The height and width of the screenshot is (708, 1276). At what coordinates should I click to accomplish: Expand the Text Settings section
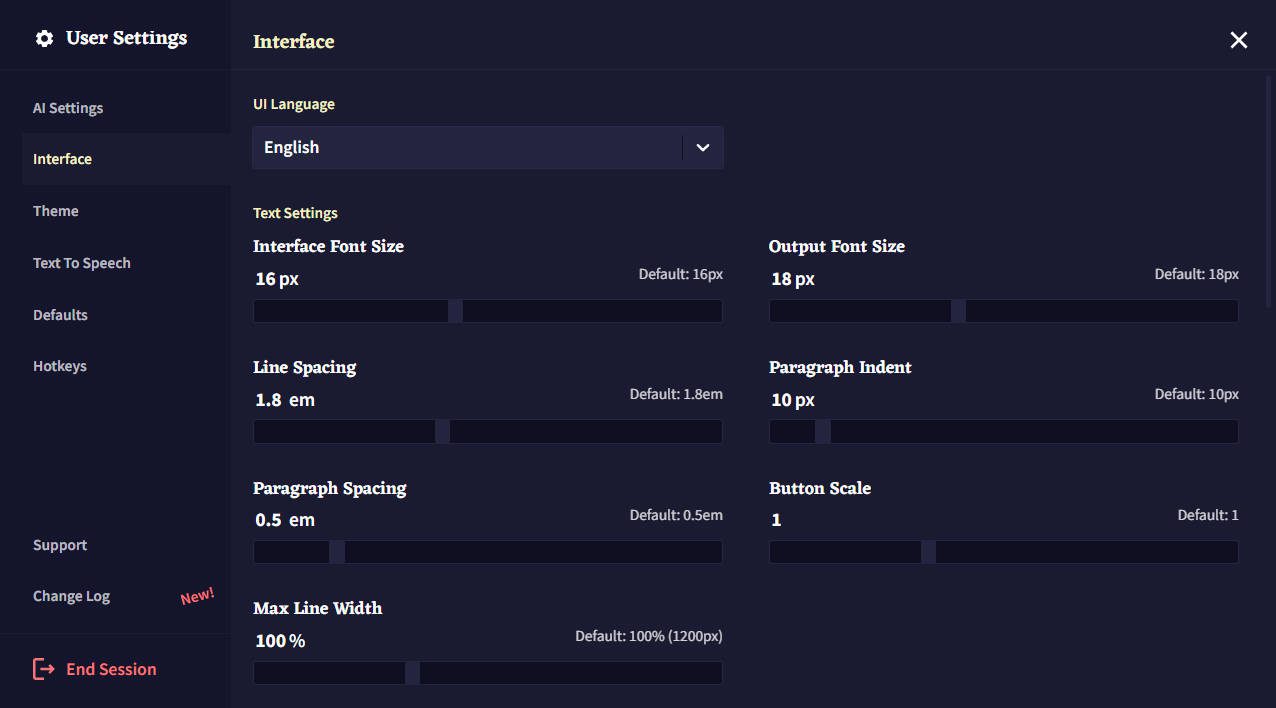pos(295,212)
